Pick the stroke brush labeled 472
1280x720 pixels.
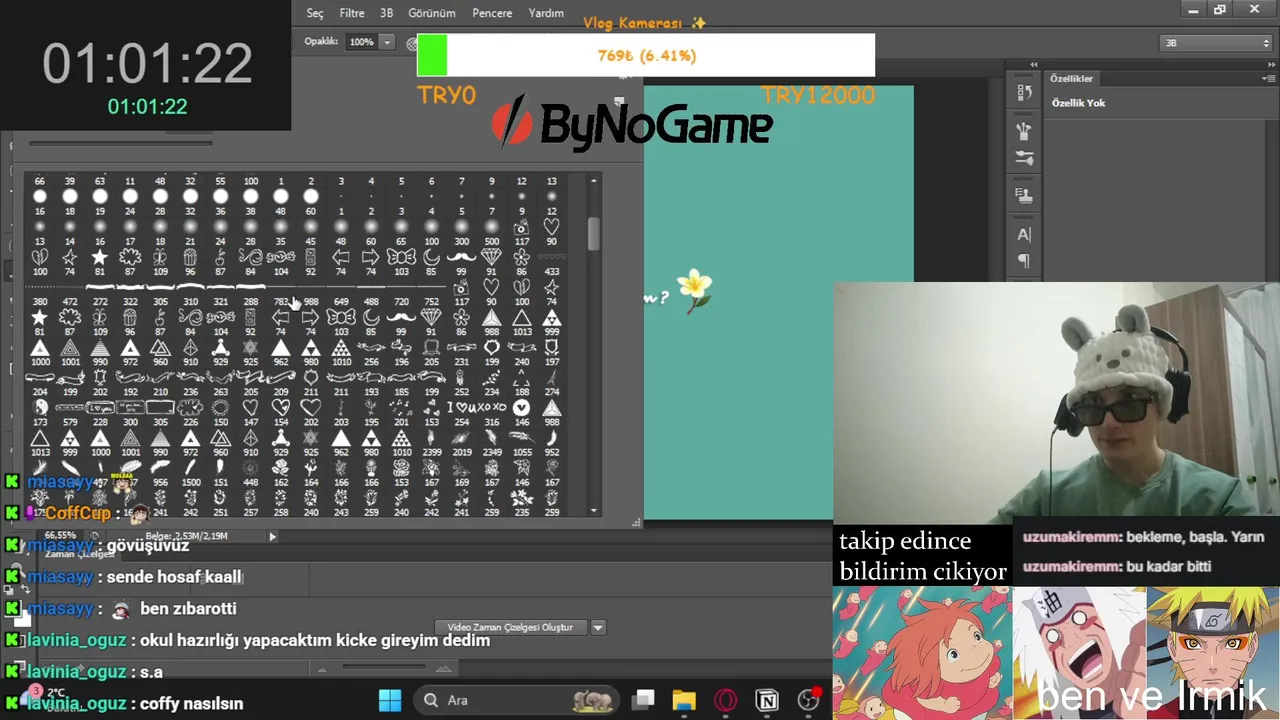pos(70,292)
